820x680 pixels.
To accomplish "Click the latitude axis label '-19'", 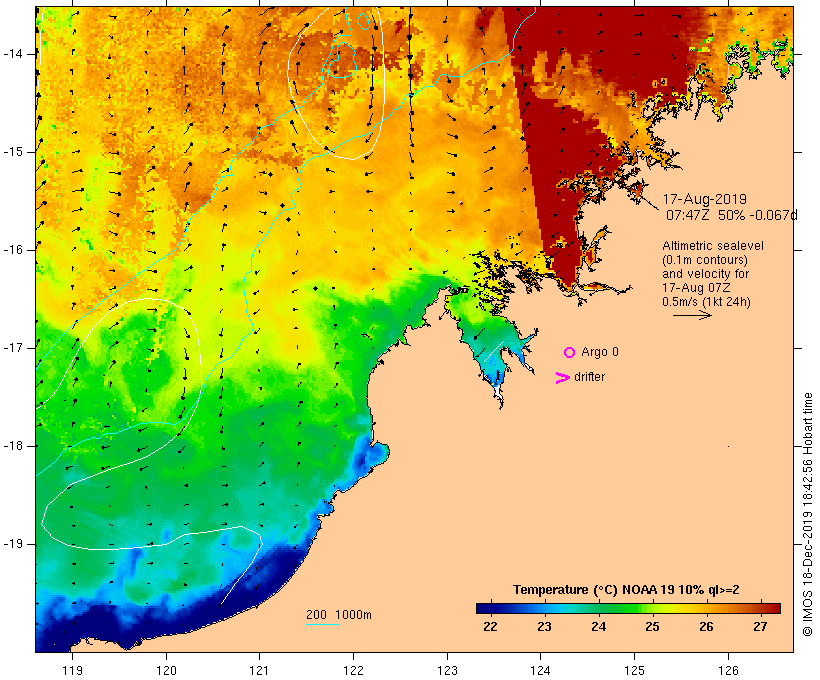I will pyautogui.click(x=13, y=544).
